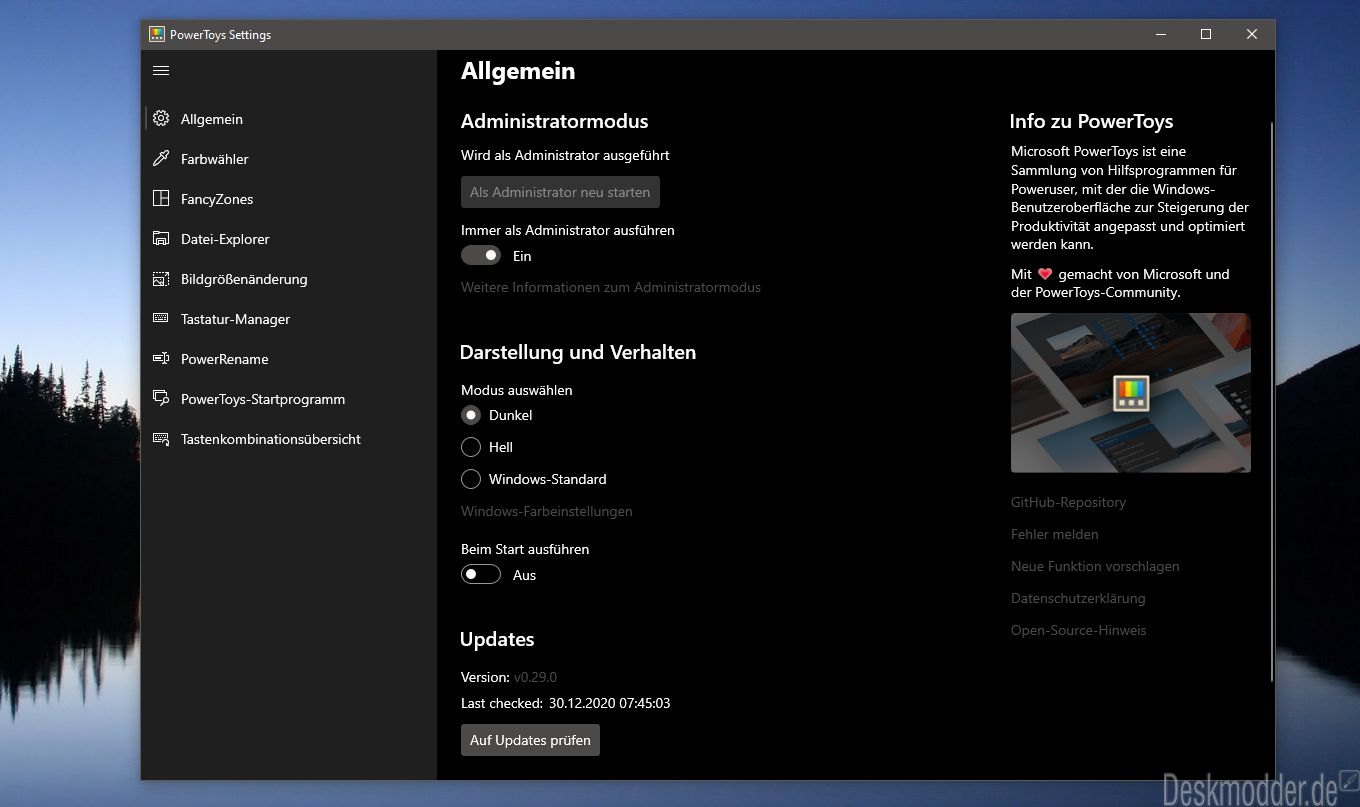Open Tastatur-Manager page
The image size is (1360, 807).
coord(289,319)
